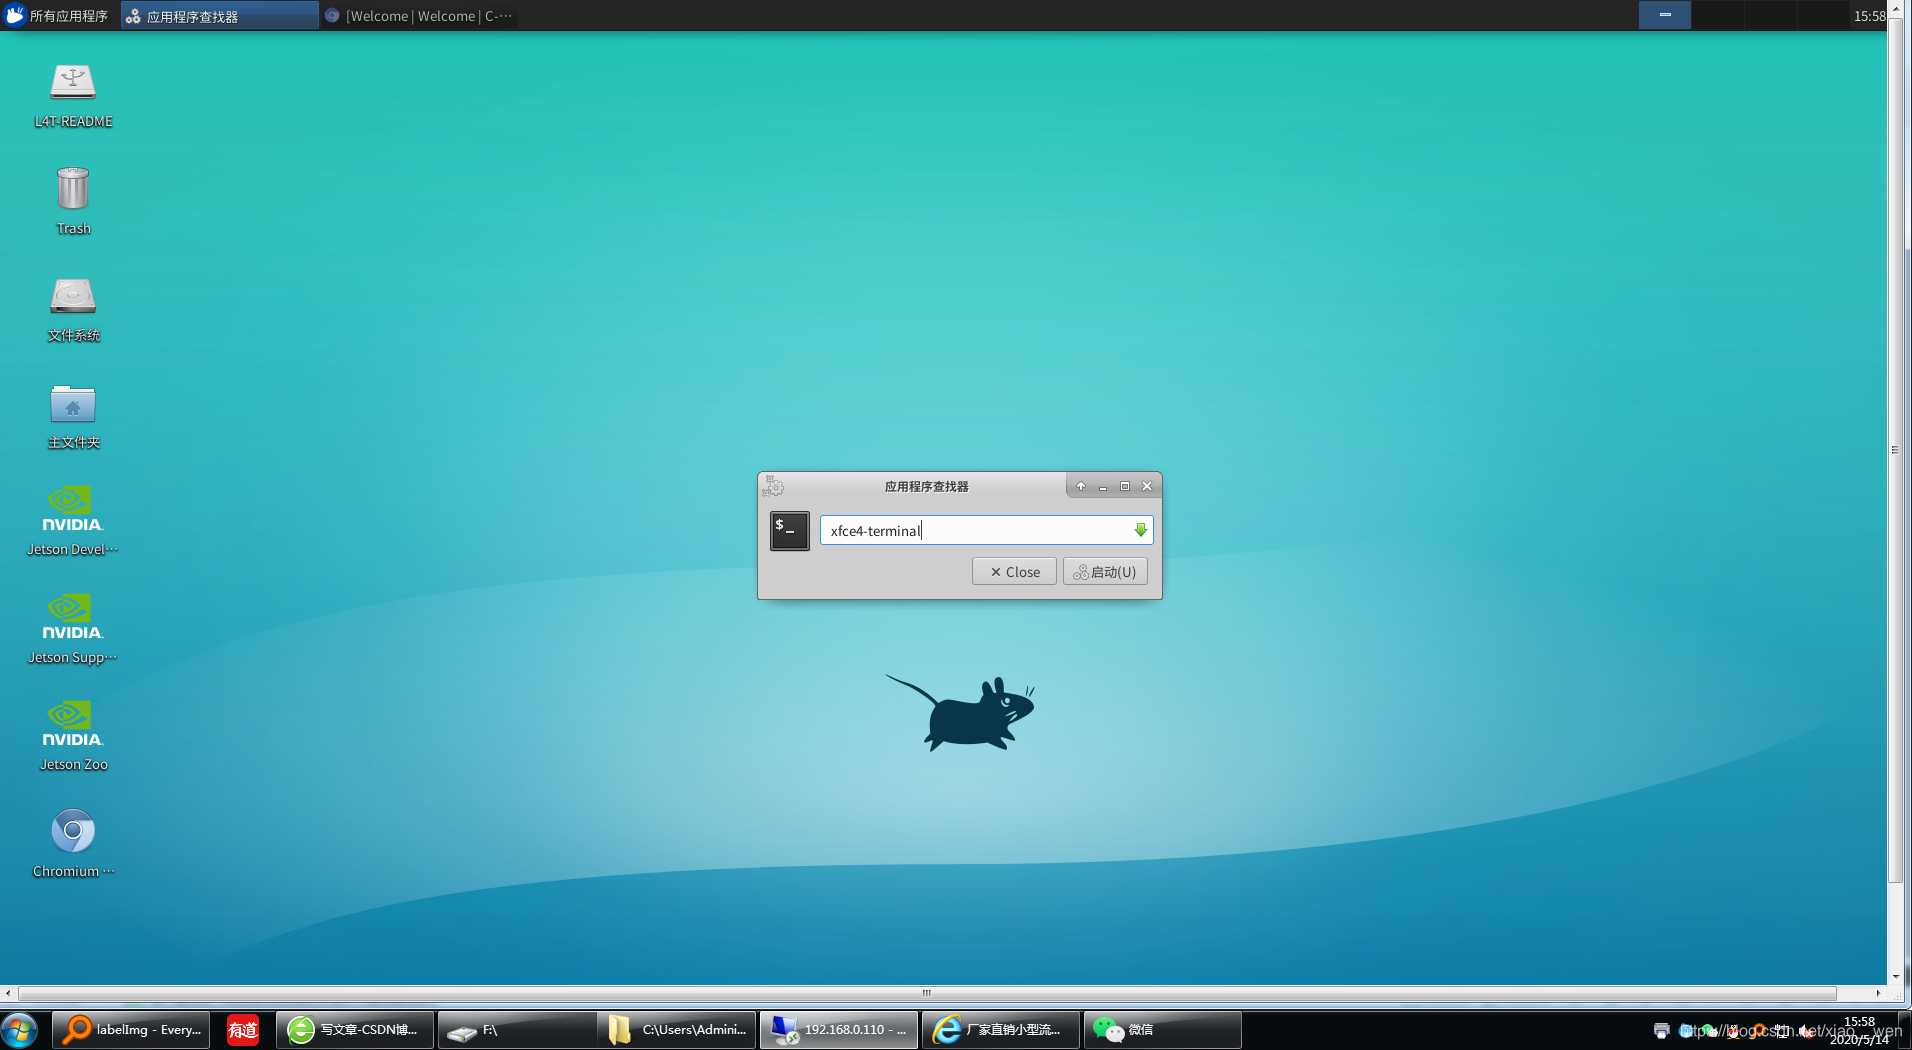Switch to 192.168.0.110 remote desktop taskbar item
Viewport: 1912px width, 1050px height.
tap(840, 1030)
